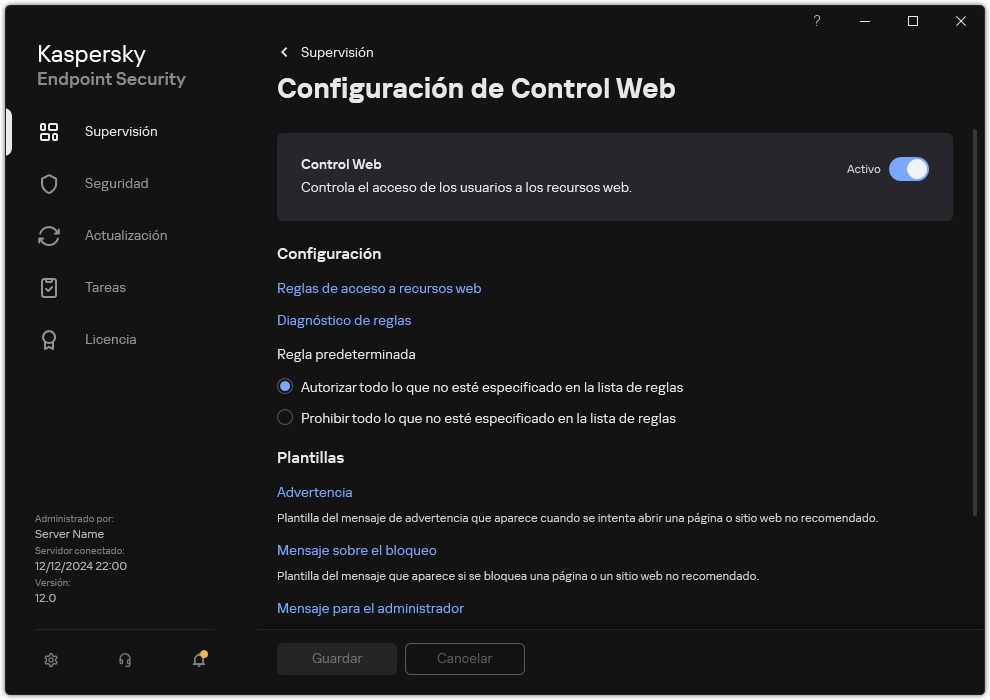Edit the Advertencia message template
This screenshot has height=700, width=990.
click(314, 492)
